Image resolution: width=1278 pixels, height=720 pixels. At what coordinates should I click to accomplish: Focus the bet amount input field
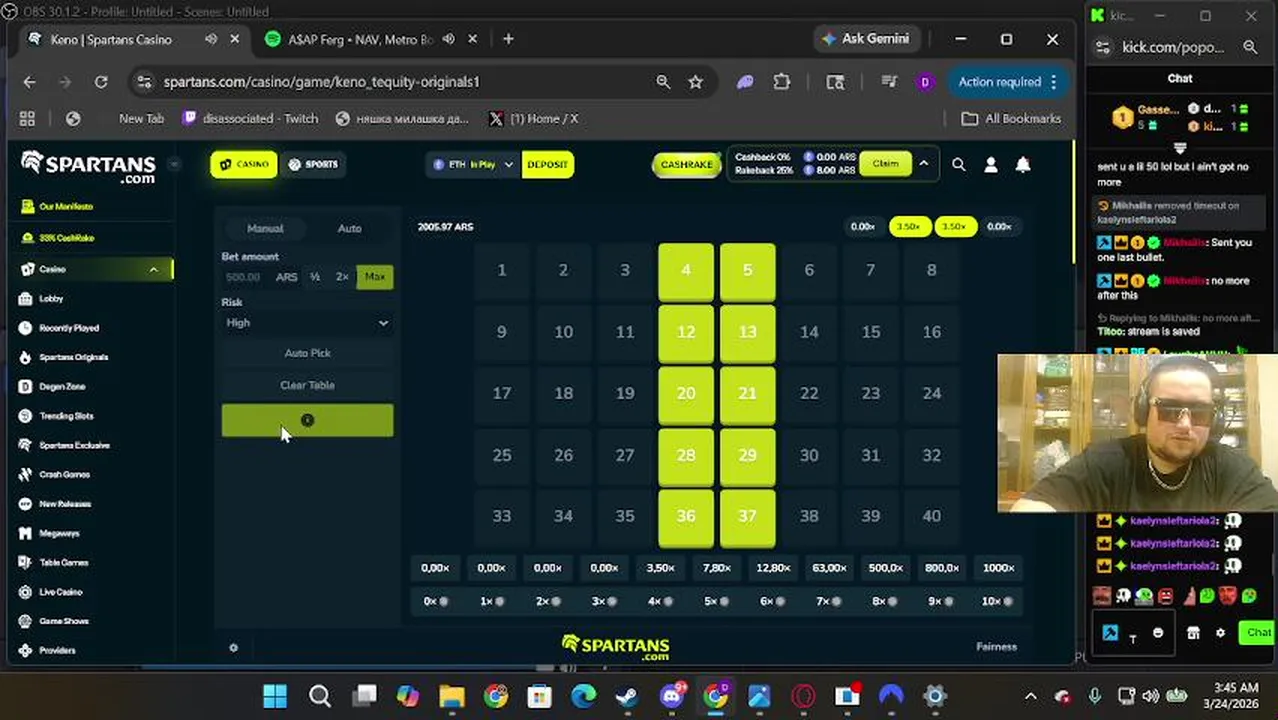pos(246,277)
